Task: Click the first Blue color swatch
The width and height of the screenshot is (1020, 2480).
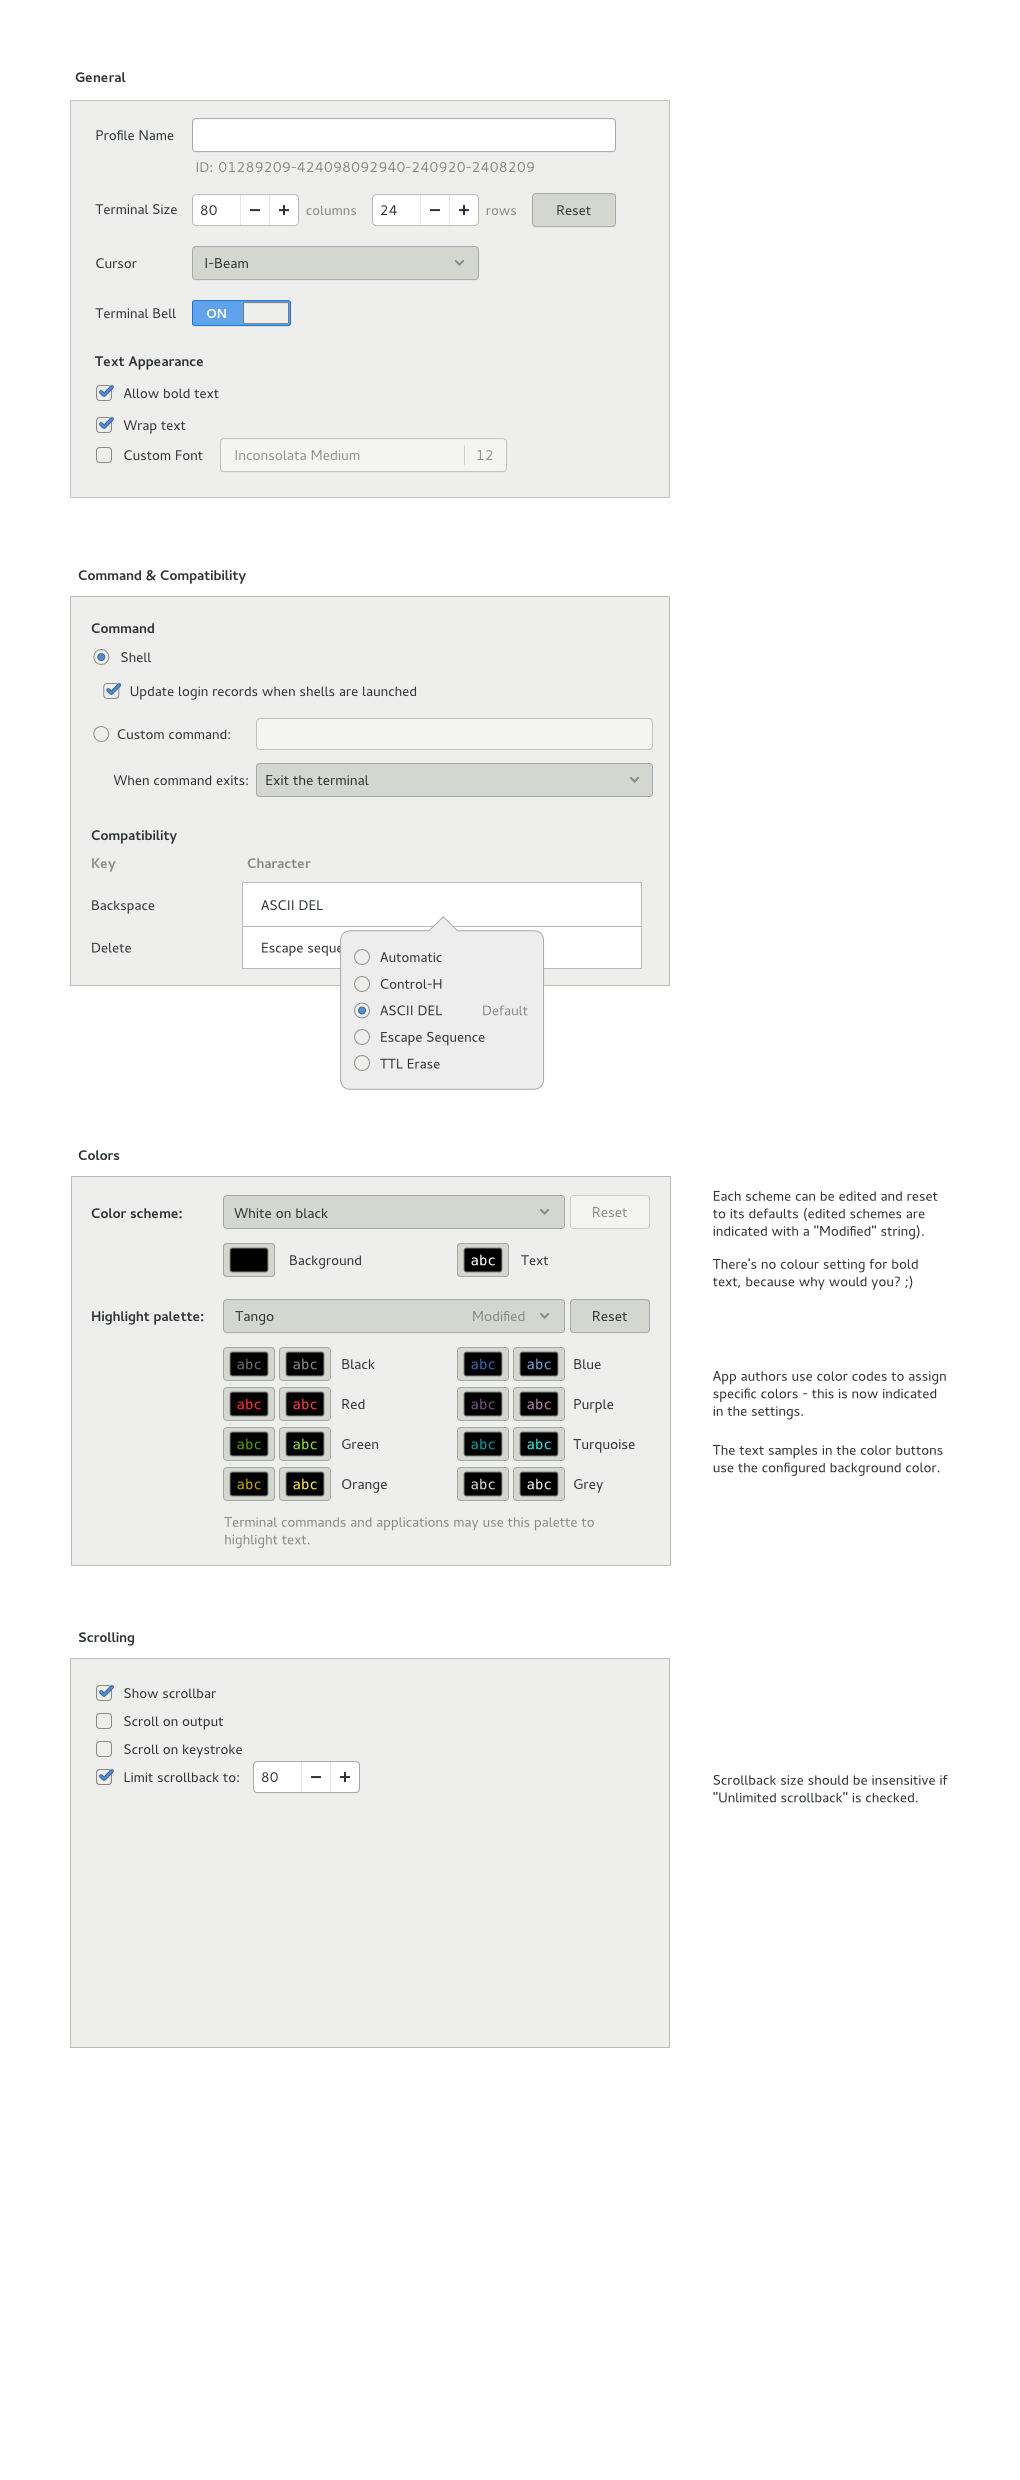Action: coord(483,1364)
